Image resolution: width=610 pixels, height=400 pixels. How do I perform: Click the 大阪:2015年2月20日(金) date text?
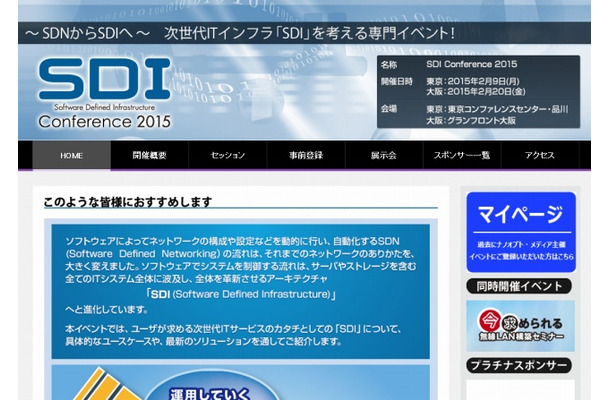point(476,92)
